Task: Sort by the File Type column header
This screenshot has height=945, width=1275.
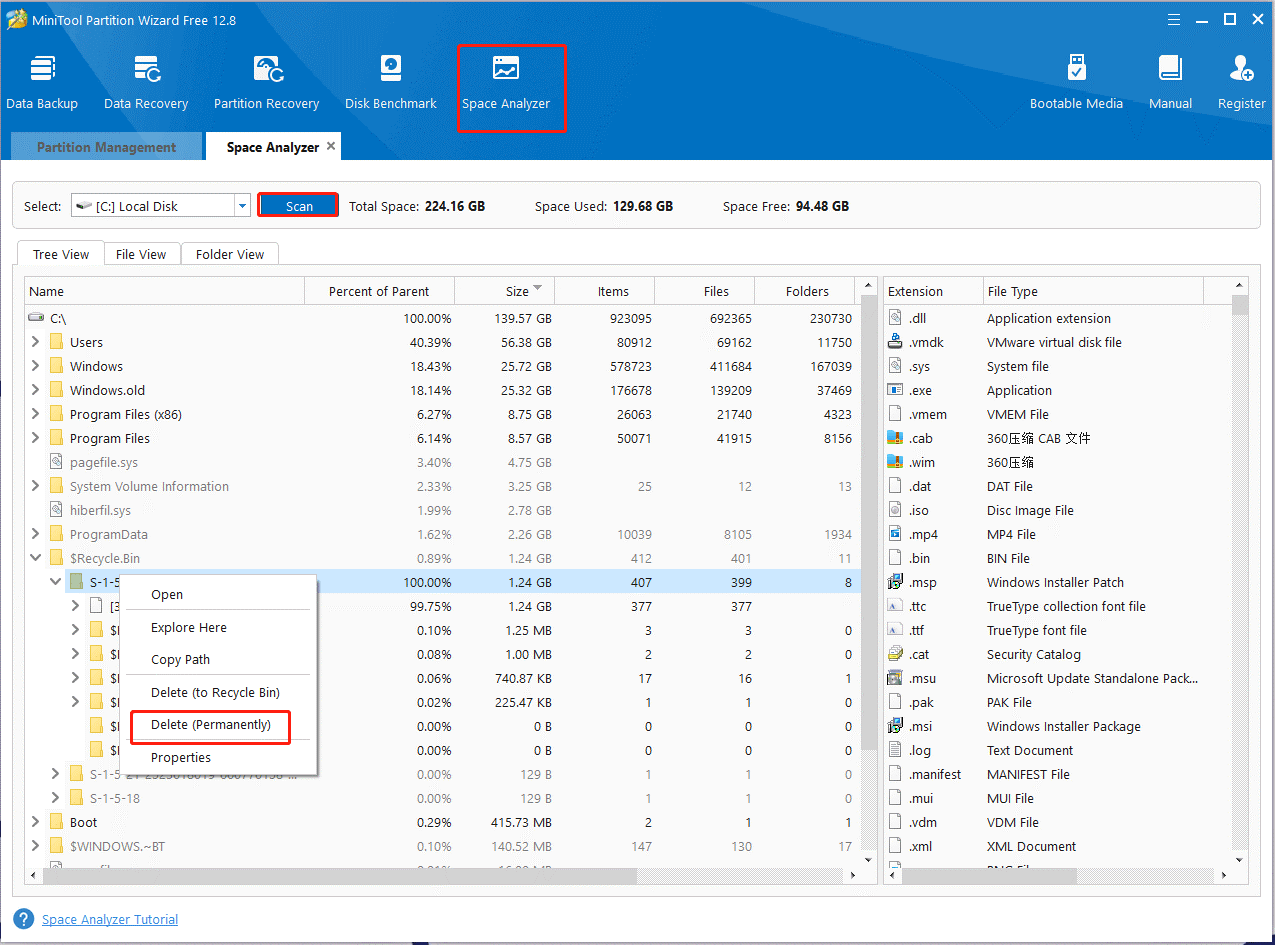Action: point(1093,291)
